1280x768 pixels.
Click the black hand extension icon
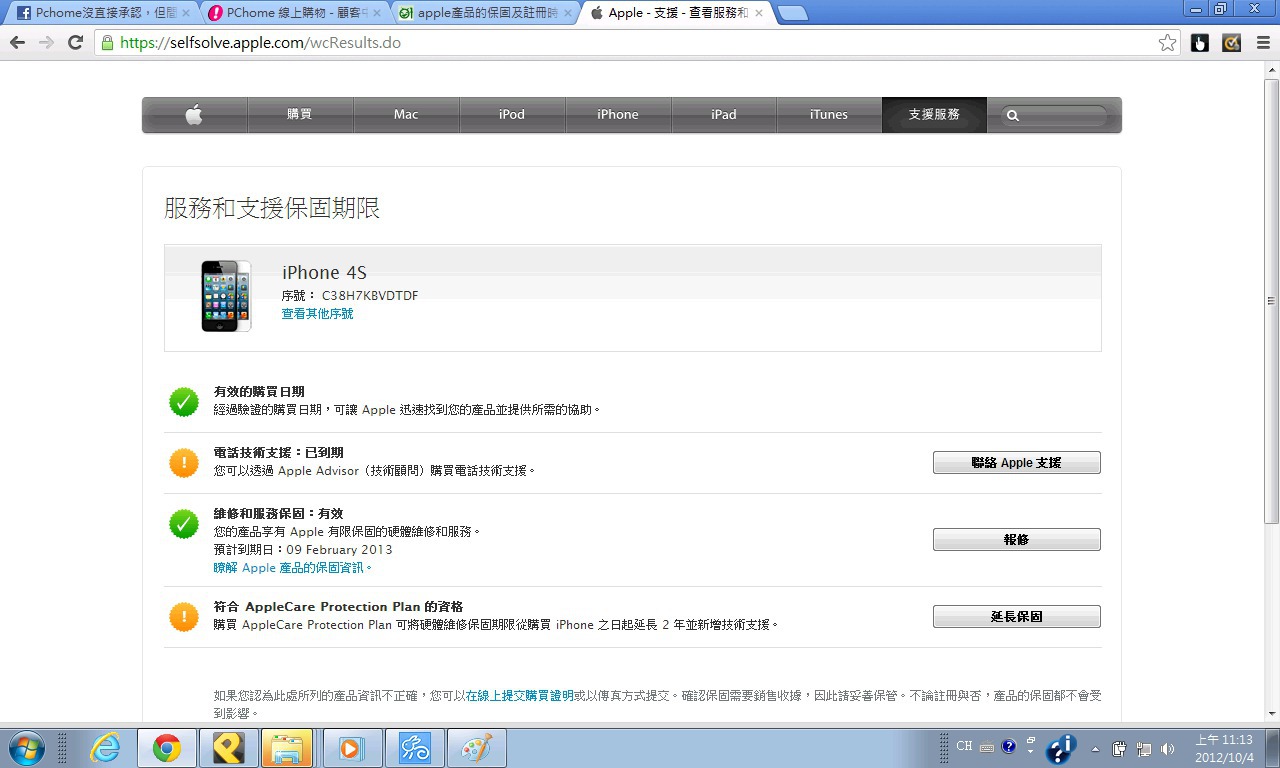(1200, 43)
